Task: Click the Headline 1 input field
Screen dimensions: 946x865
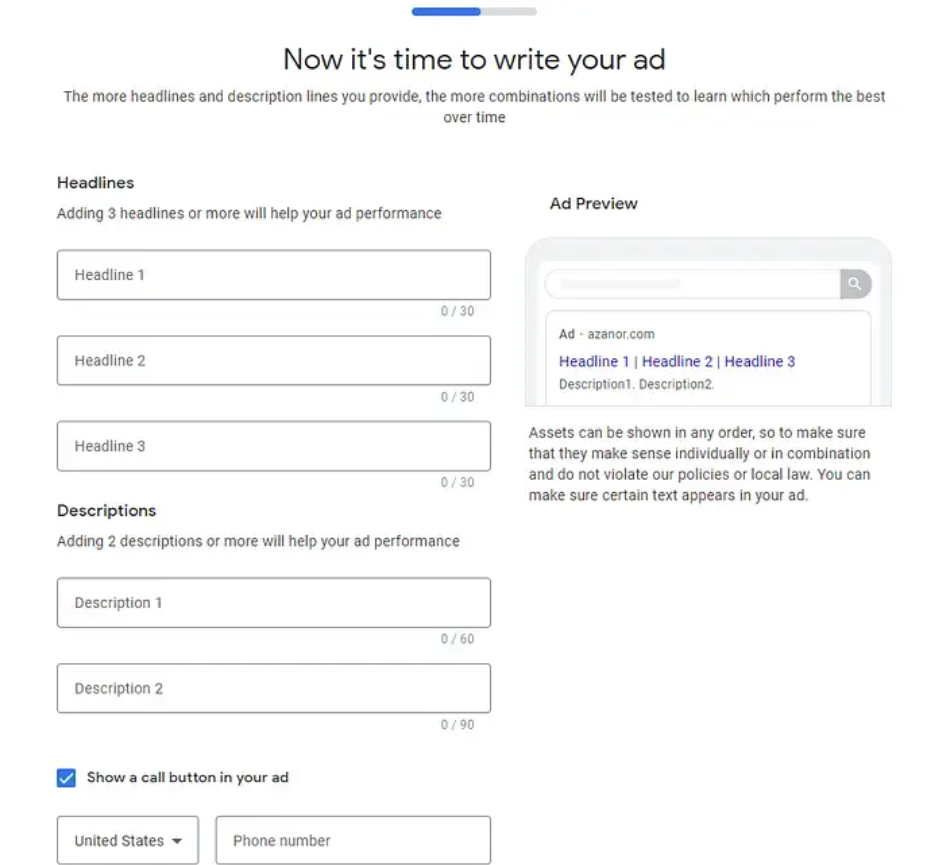Action: coord(274,275)
